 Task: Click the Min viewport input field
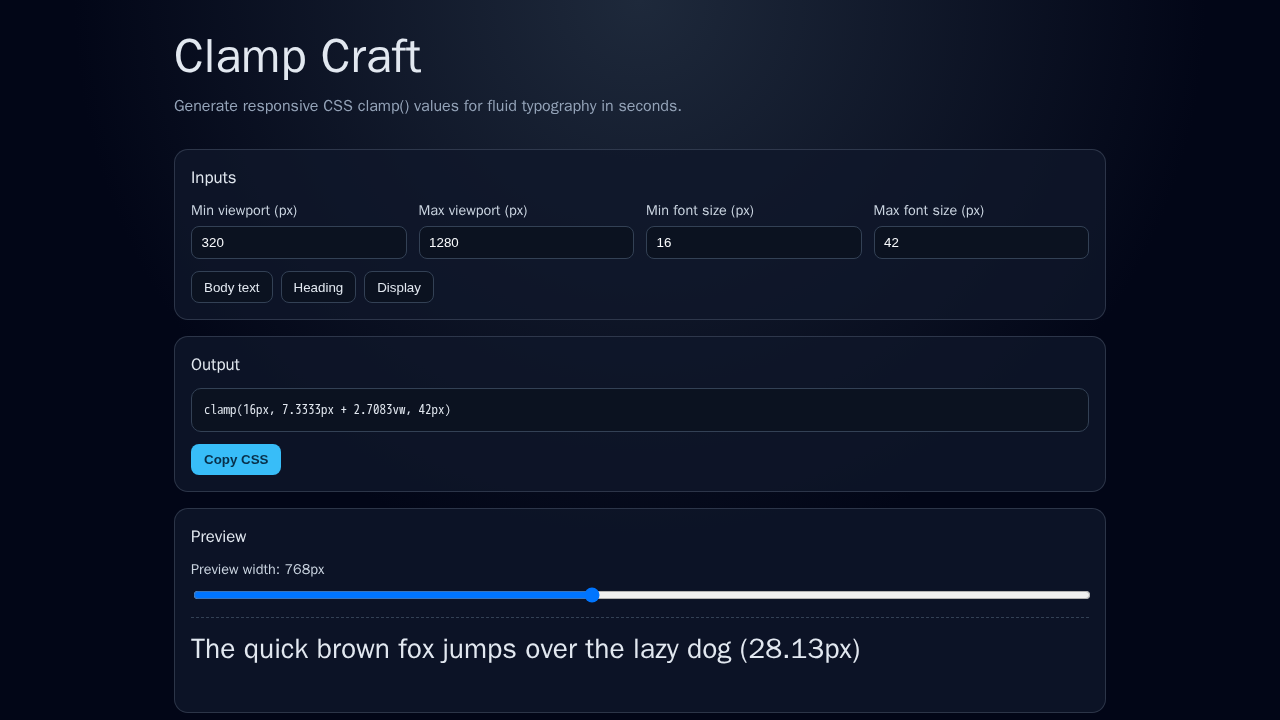point(298,242)
